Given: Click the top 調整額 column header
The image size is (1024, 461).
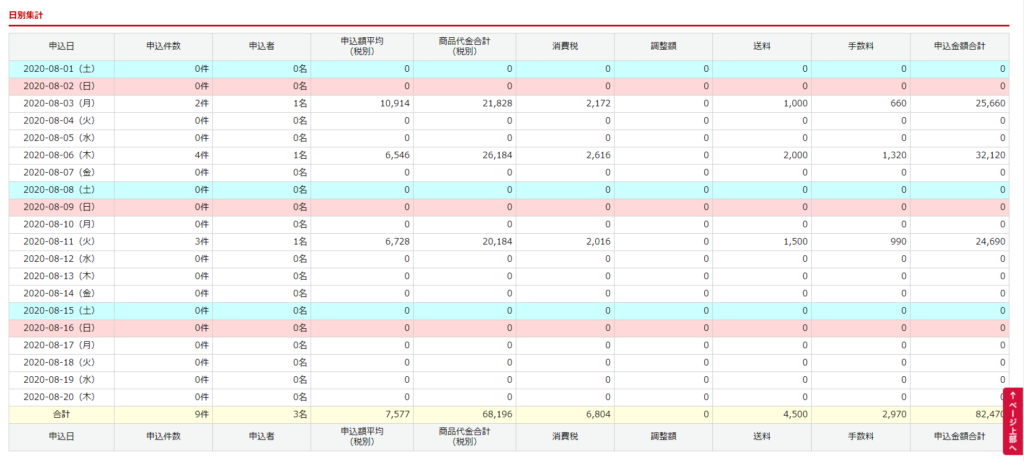Looking at the screenshot, I should 664,47.
